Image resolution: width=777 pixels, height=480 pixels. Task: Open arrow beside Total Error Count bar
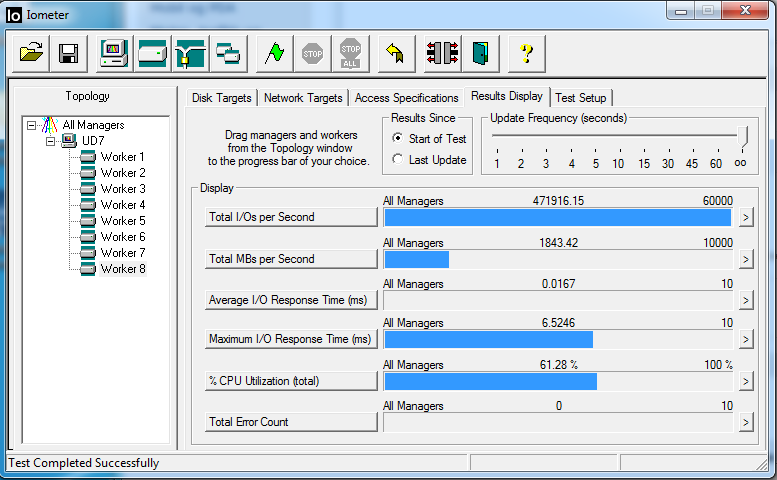point(746,423)
